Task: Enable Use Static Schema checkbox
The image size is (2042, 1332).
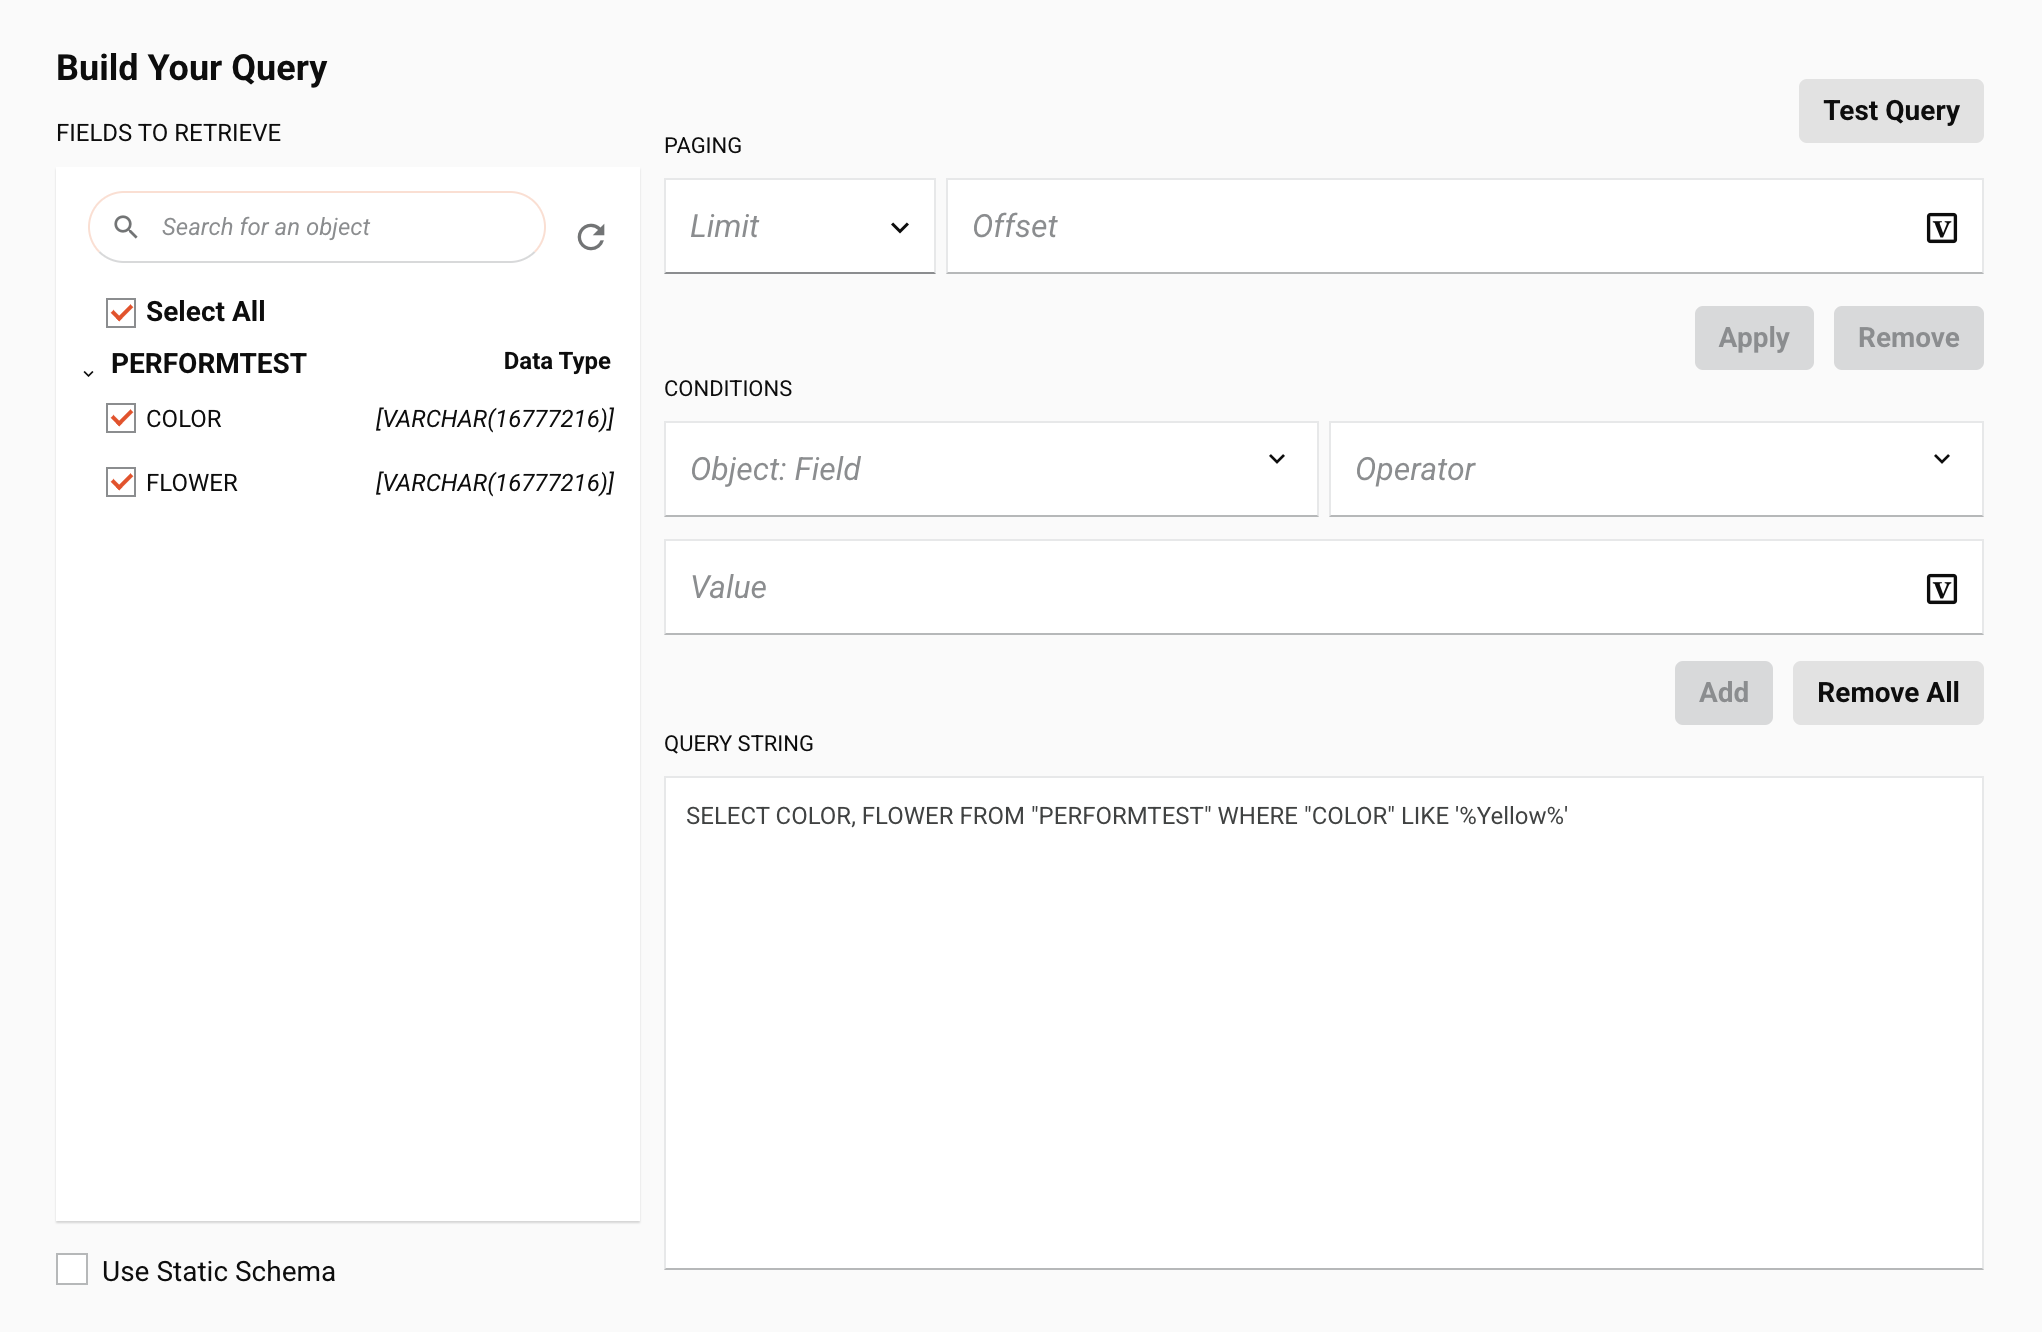Action: (72, 1270)
